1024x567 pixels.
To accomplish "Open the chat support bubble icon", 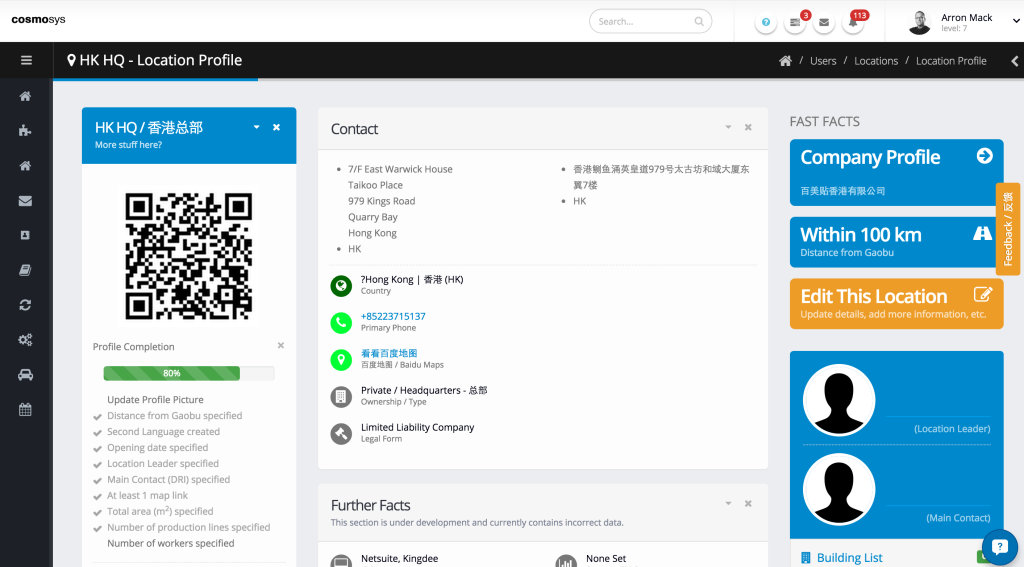I will tap(999, 547).
